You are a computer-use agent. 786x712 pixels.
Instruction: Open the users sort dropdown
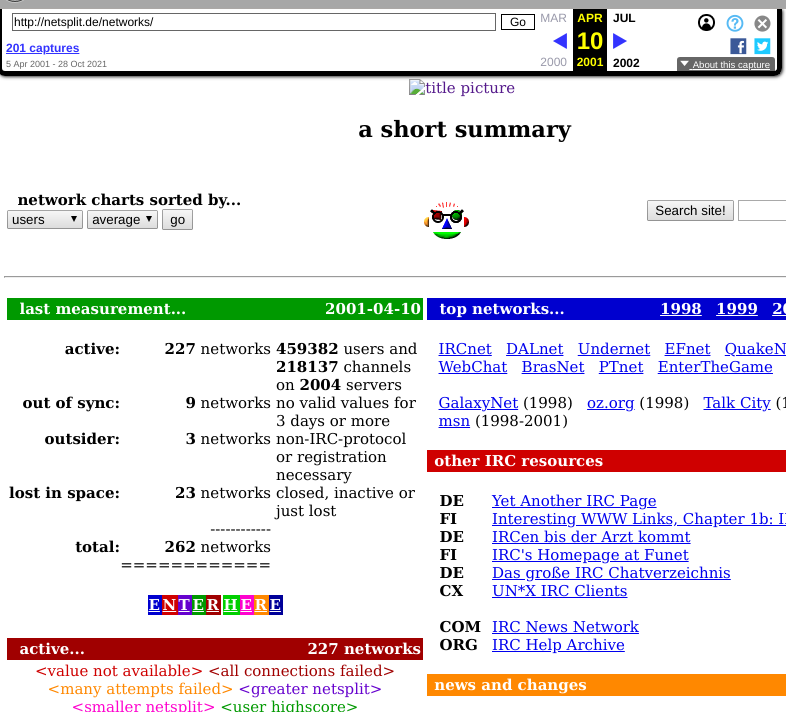[x=45, y=220]
